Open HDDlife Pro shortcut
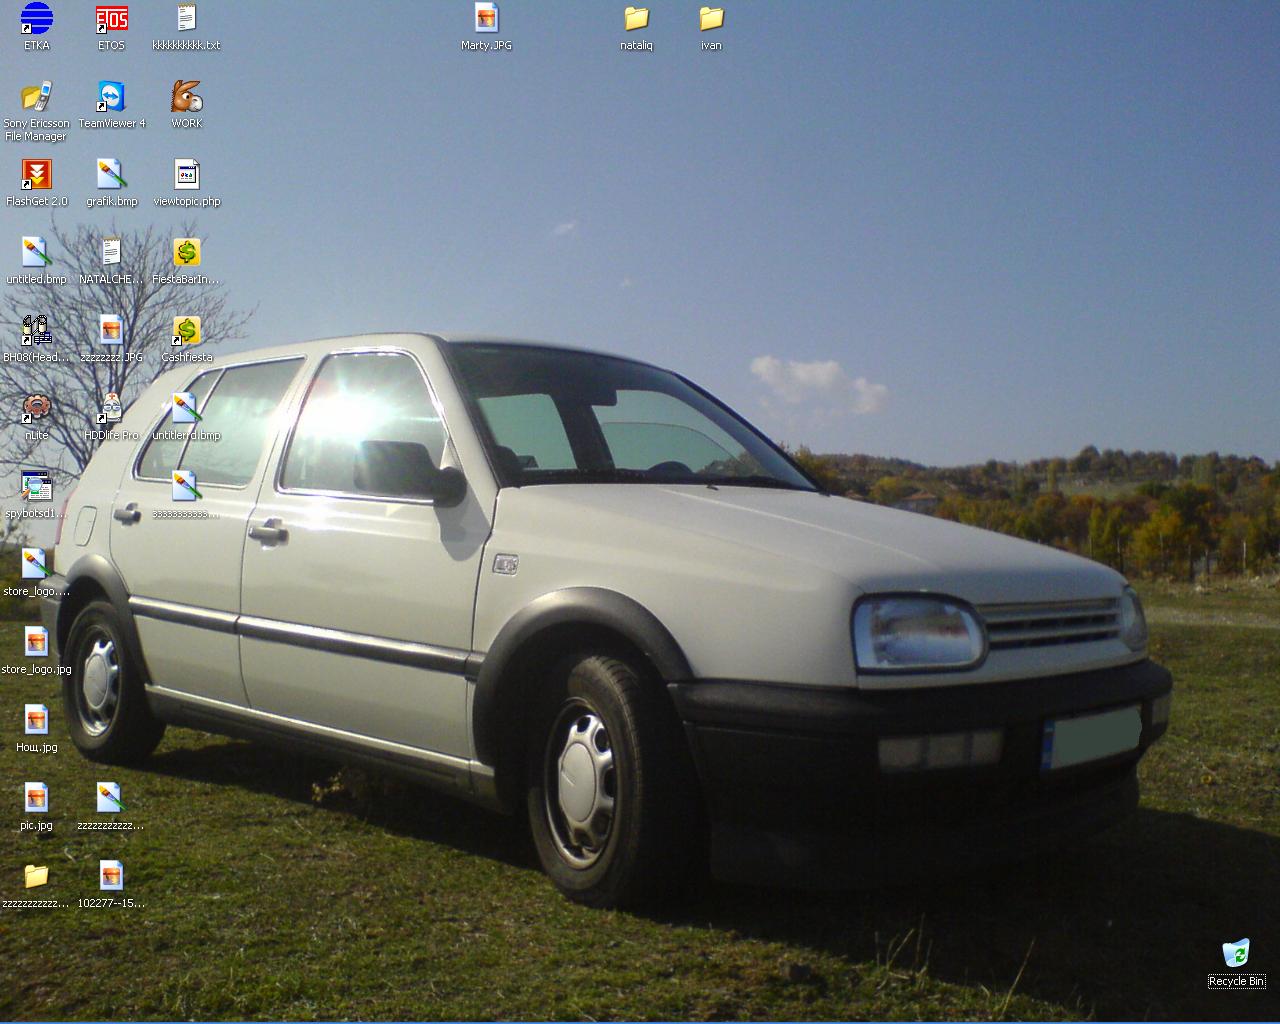 pos(111,409)
